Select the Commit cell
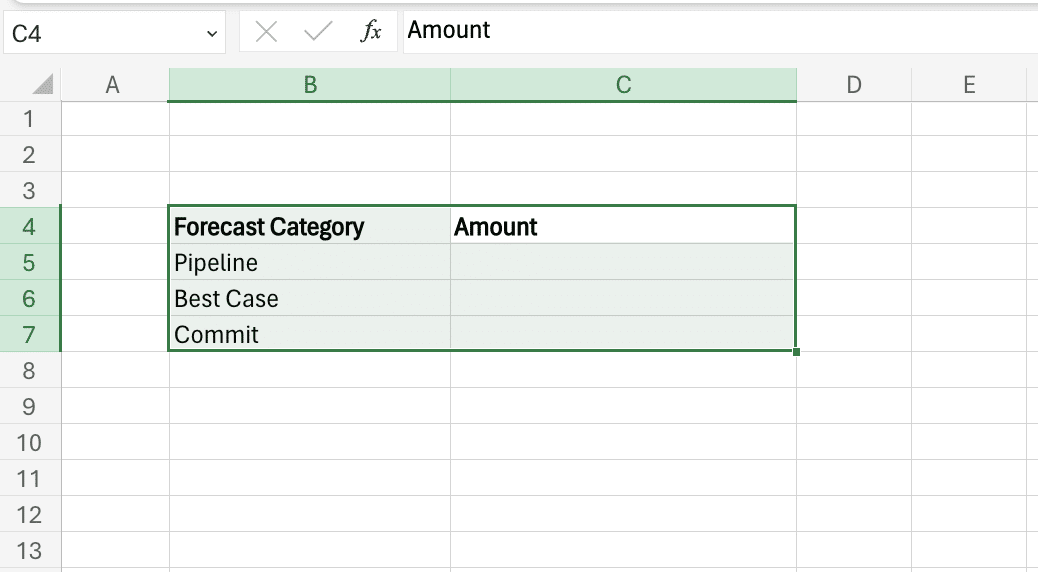 point(310,335)
